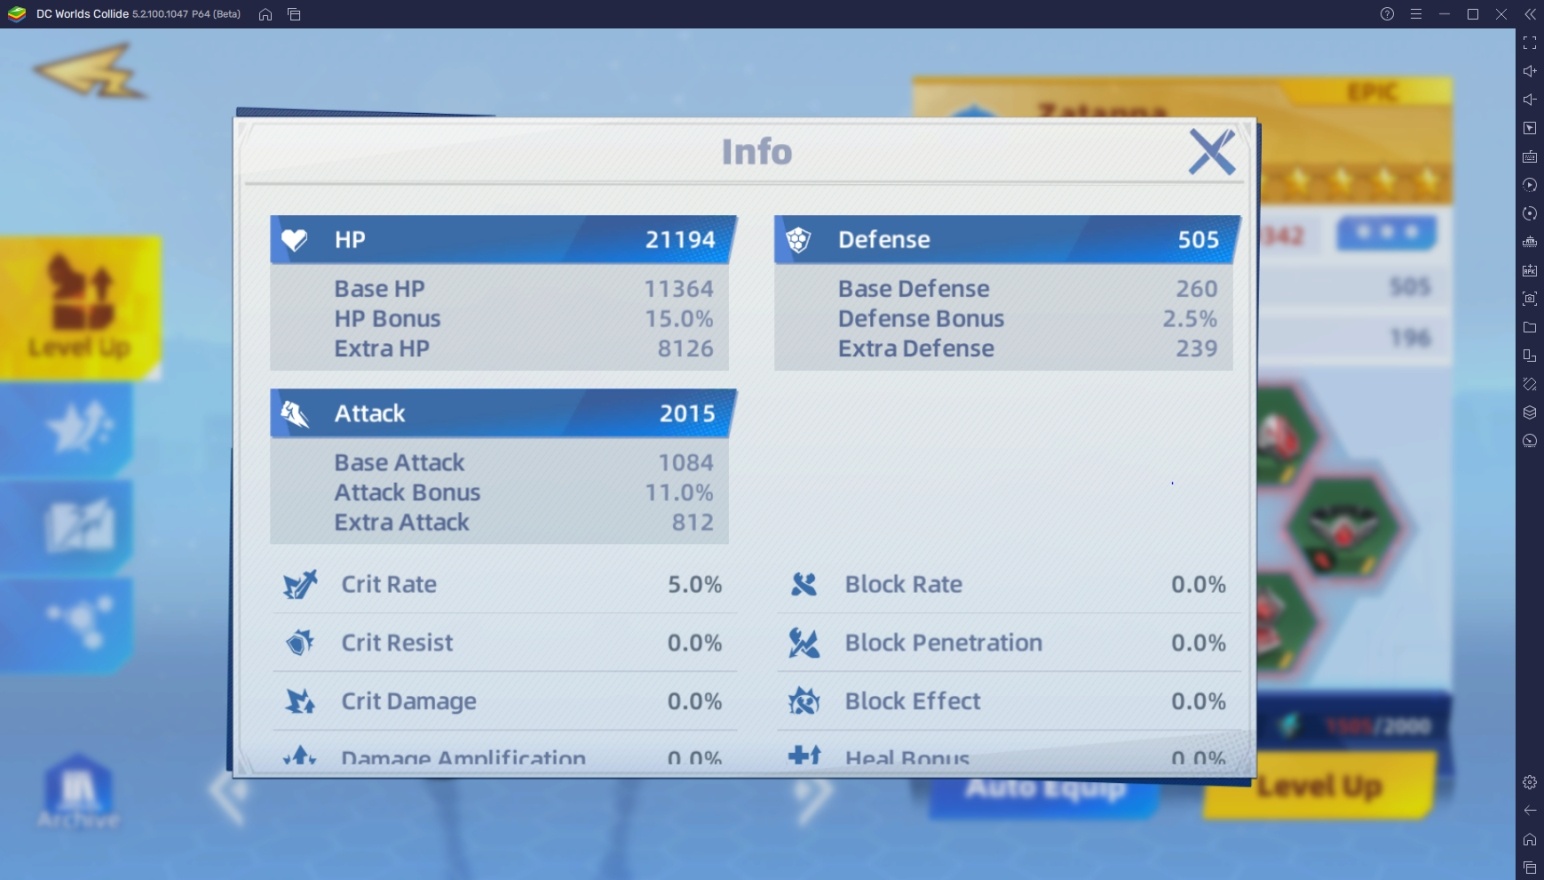Take a screenshot via BlueStacks sidebar
This screenshot has width=1544, height=880.
[1530, 299]
